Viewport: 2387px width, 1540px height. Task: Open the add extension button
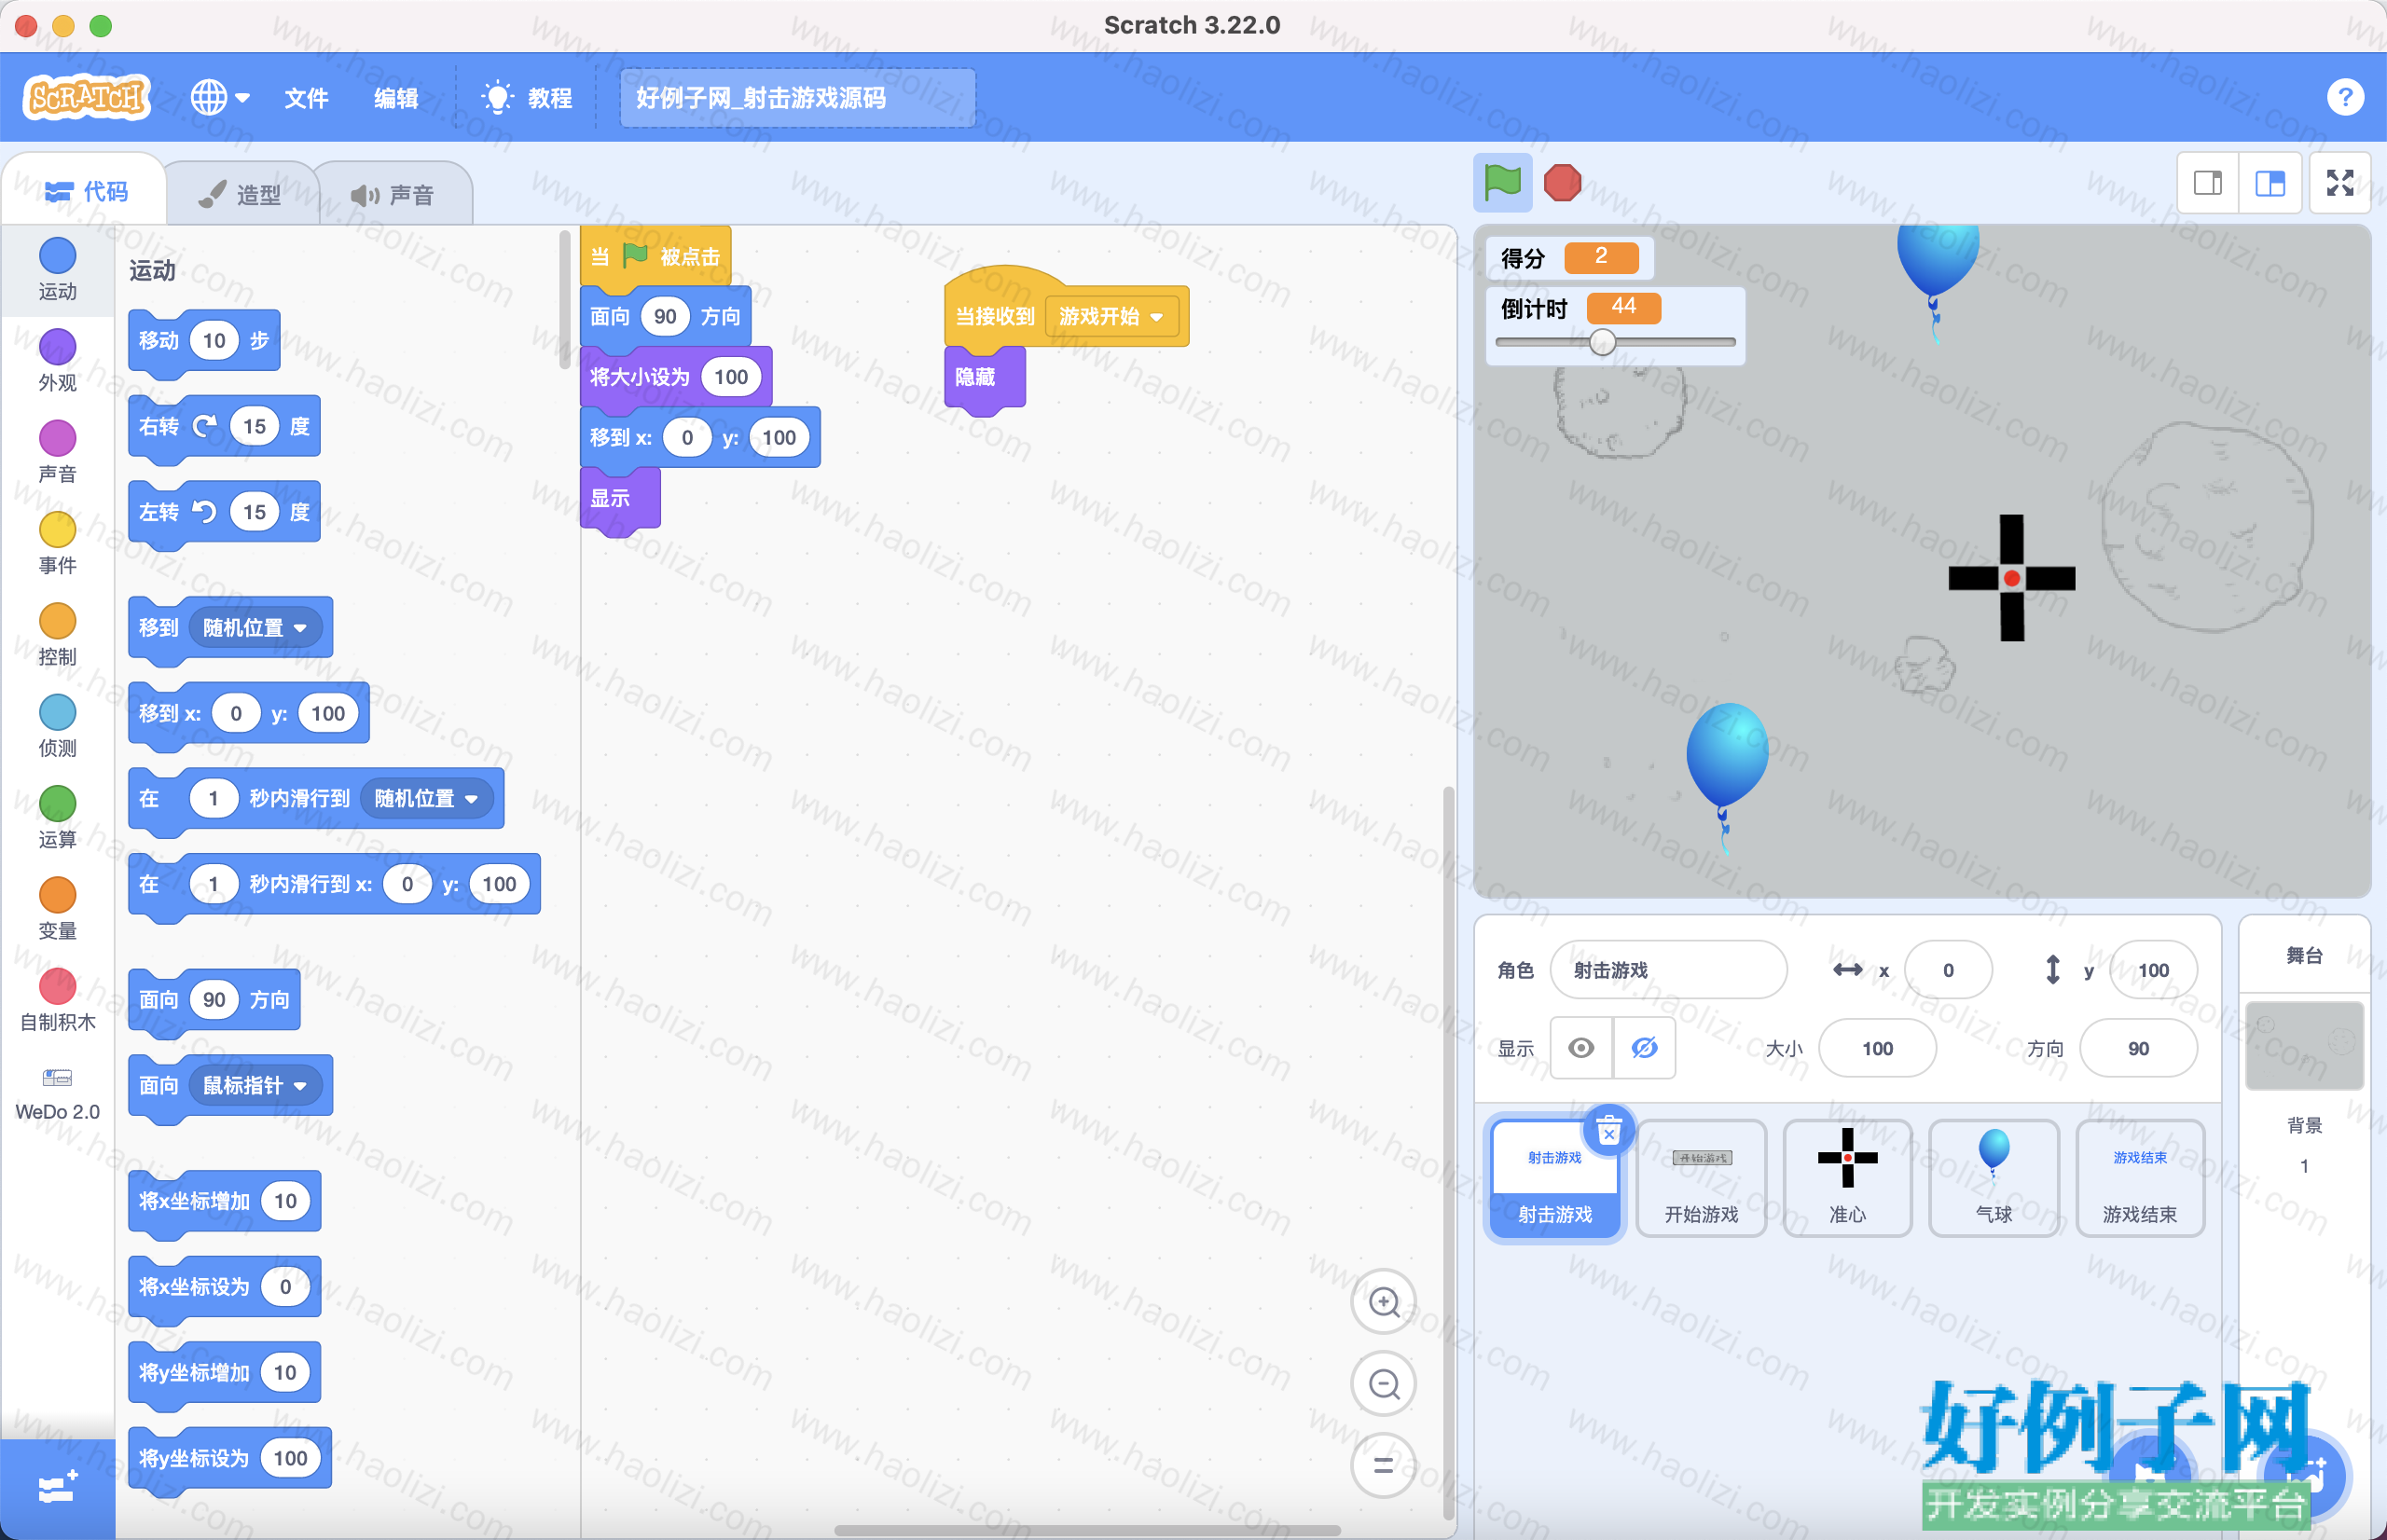(57, 1488)
